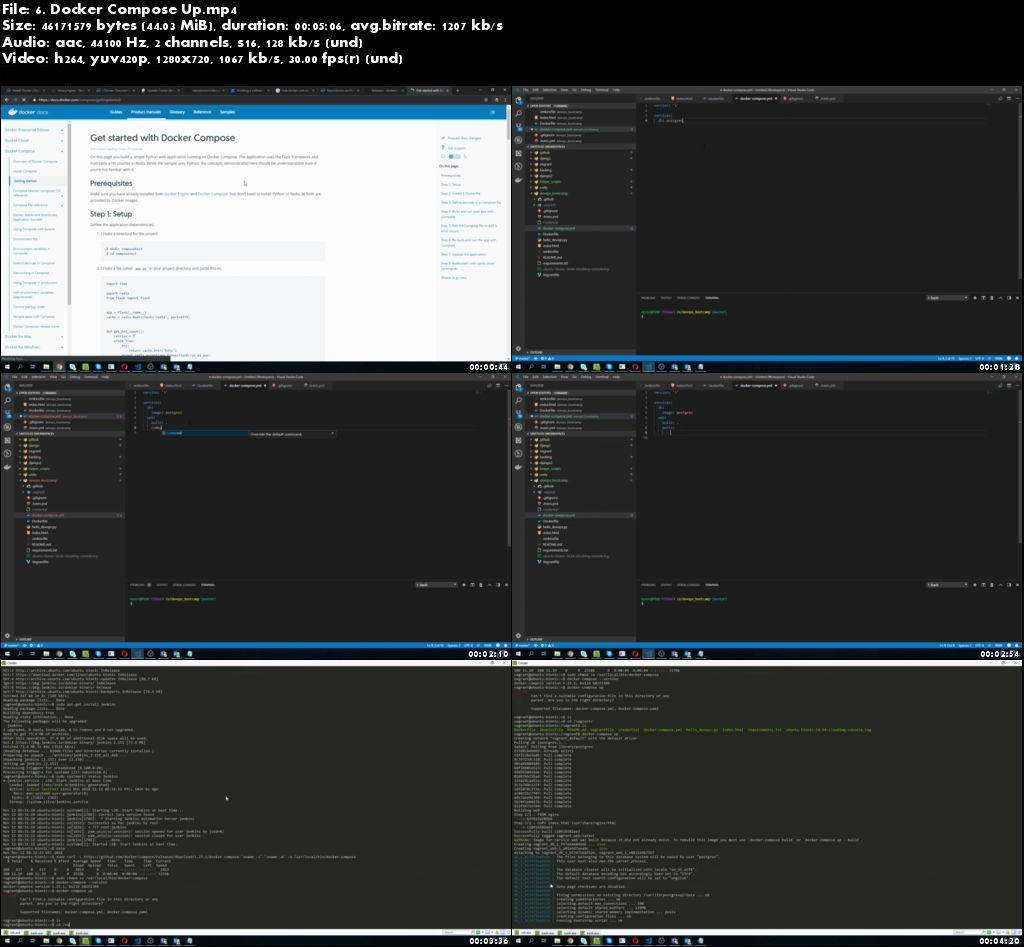
Task: Follow the Docker Engine link under Prerequisites
Action: coord(175,193)
